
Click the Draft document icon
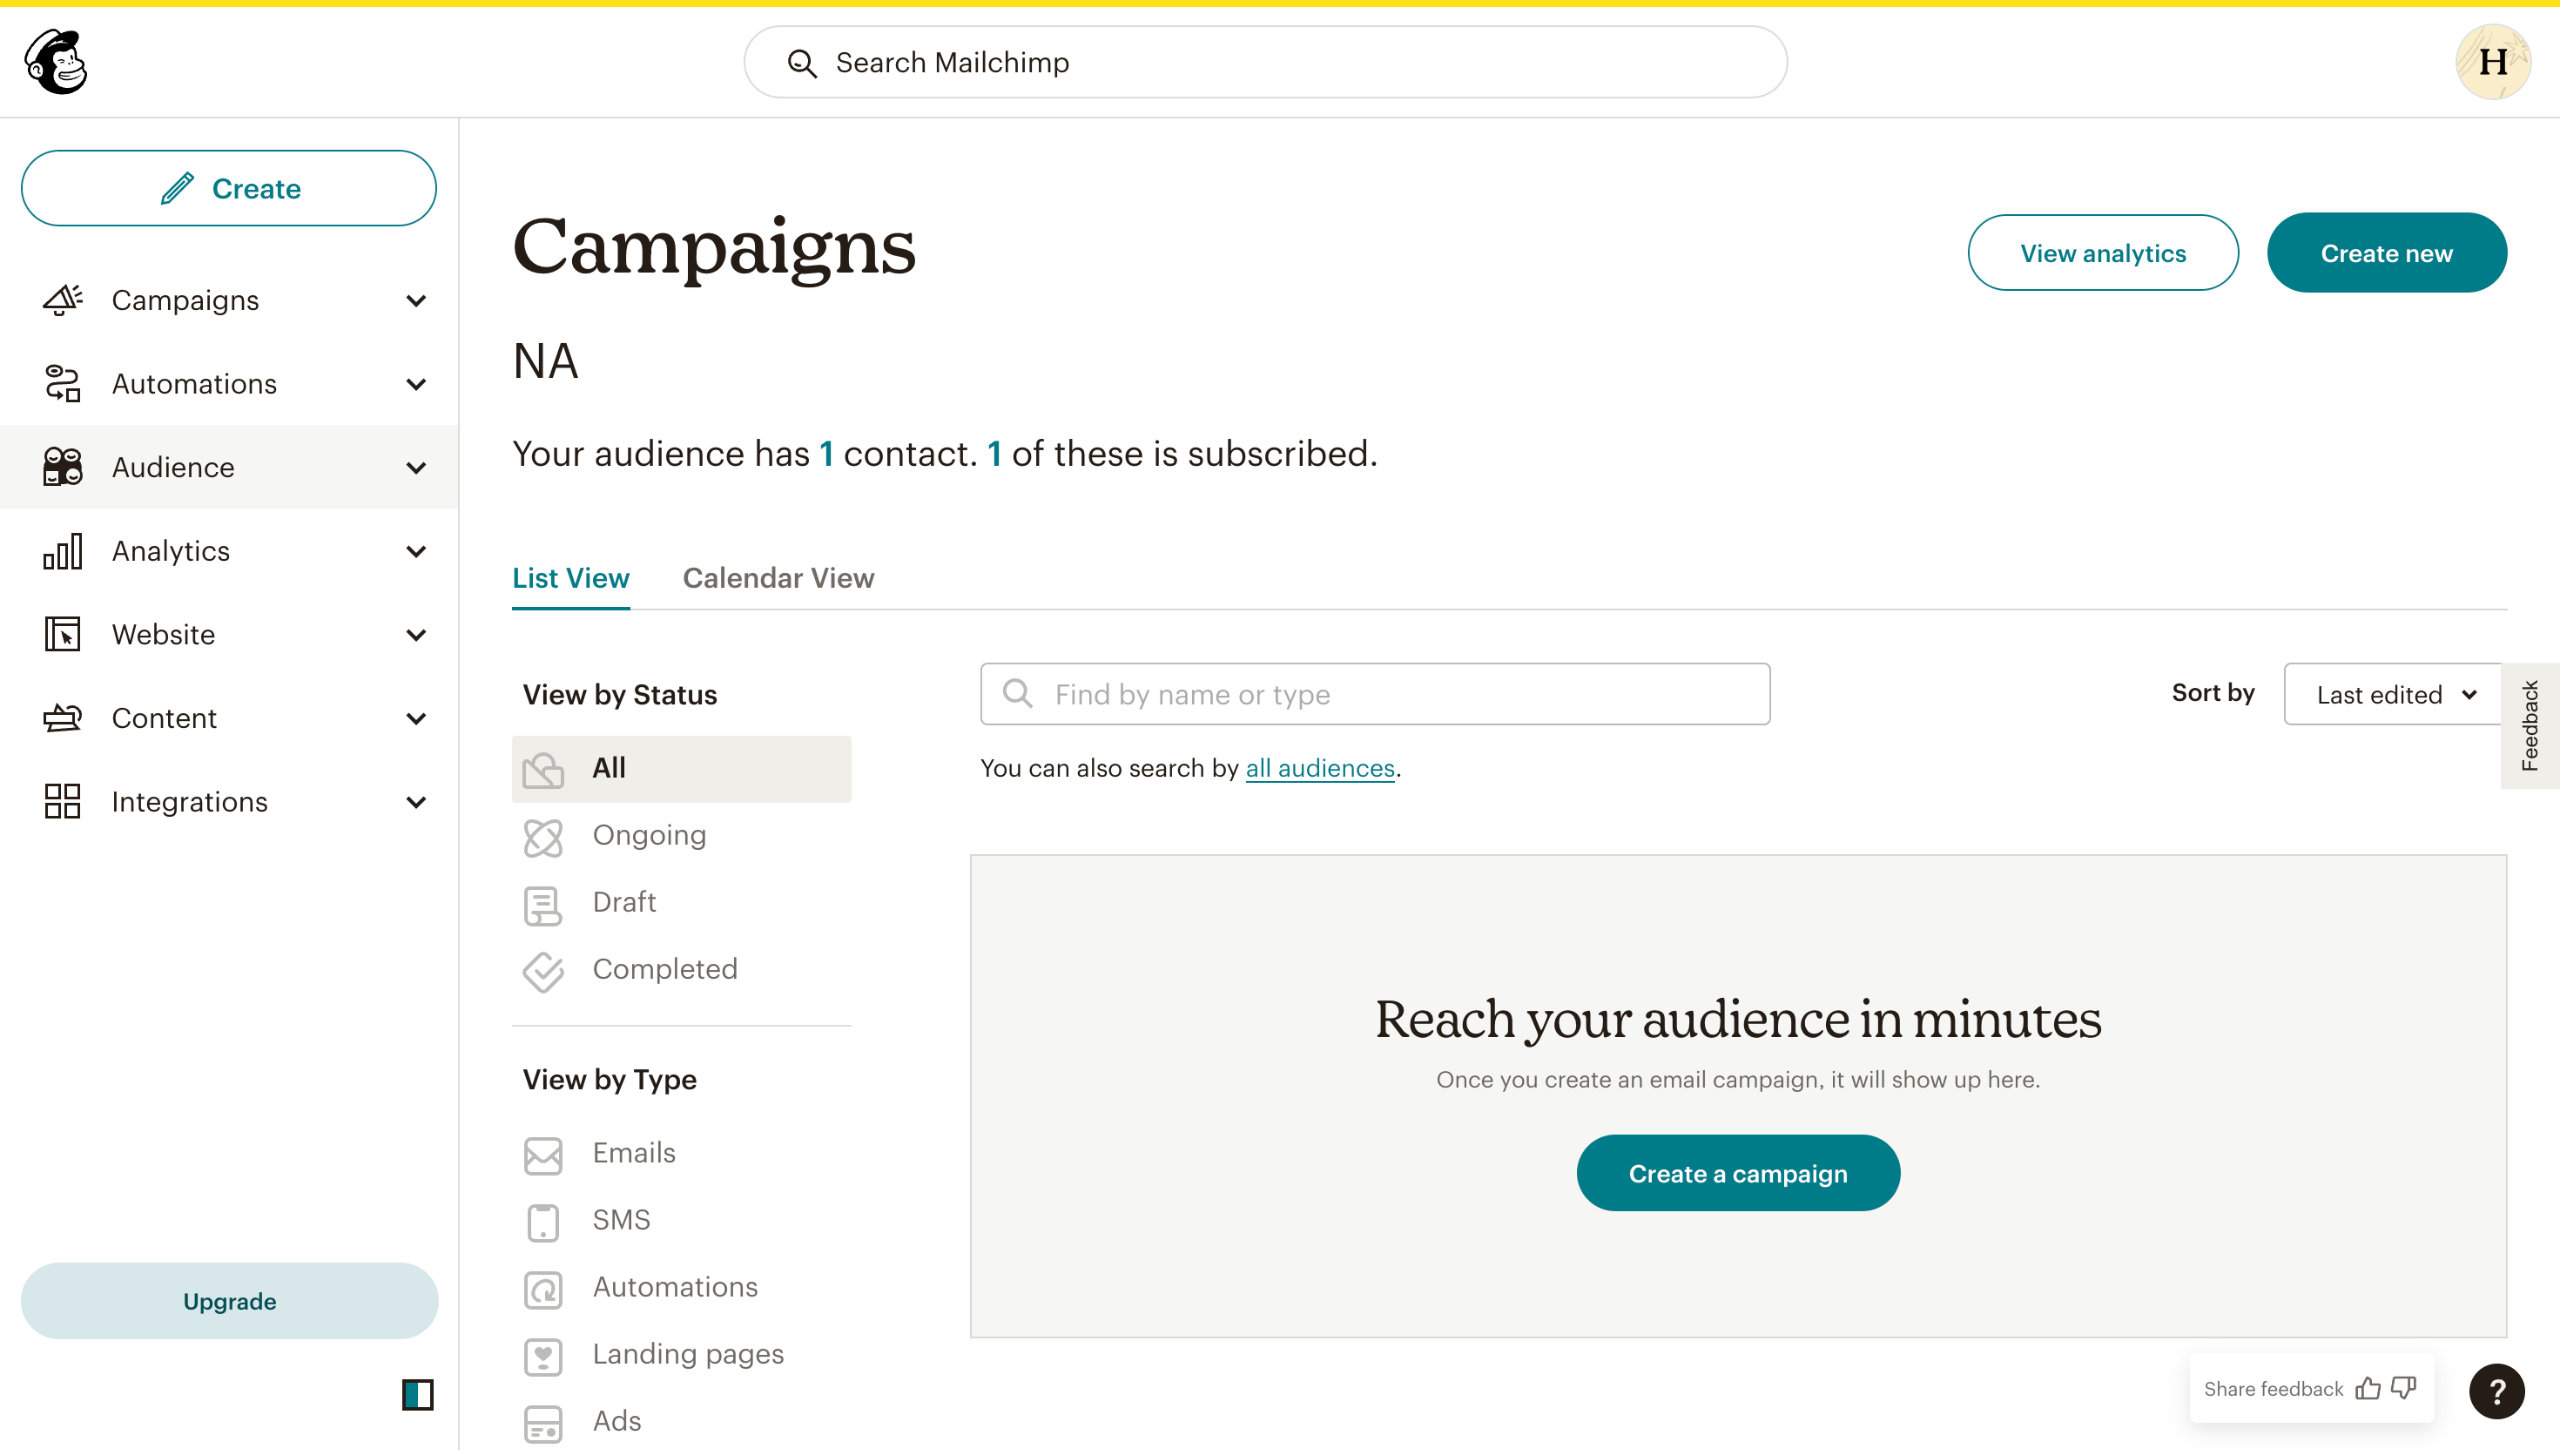(x=543, y=904)
